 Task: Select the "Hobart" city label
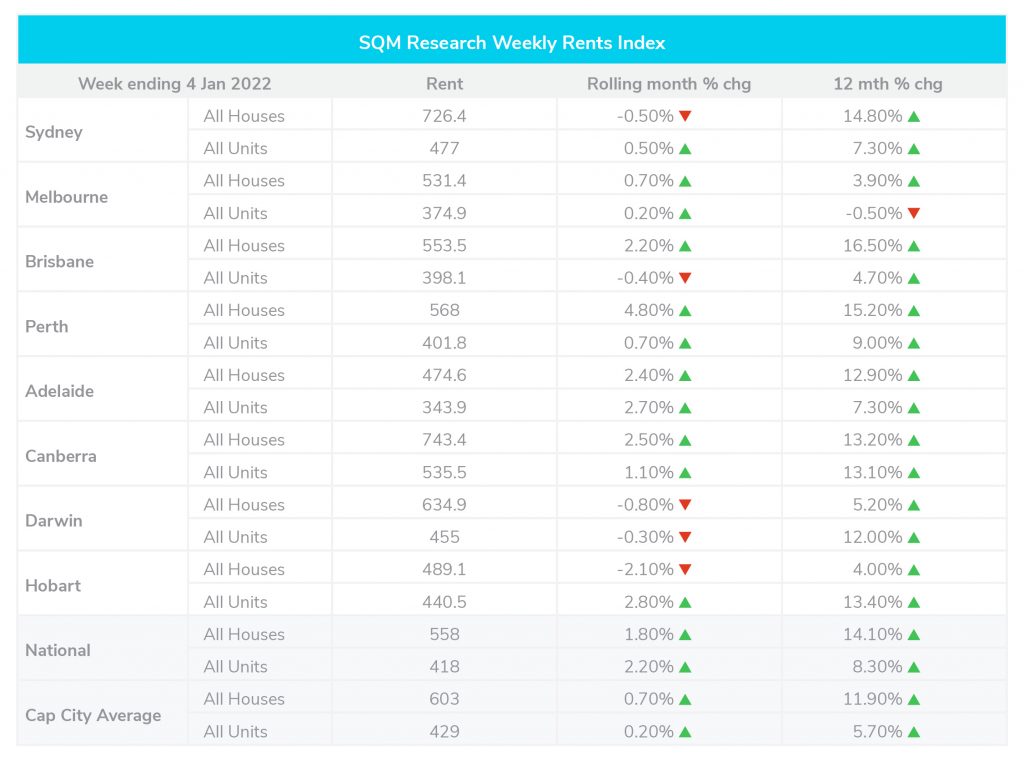[x=53, y=586]
